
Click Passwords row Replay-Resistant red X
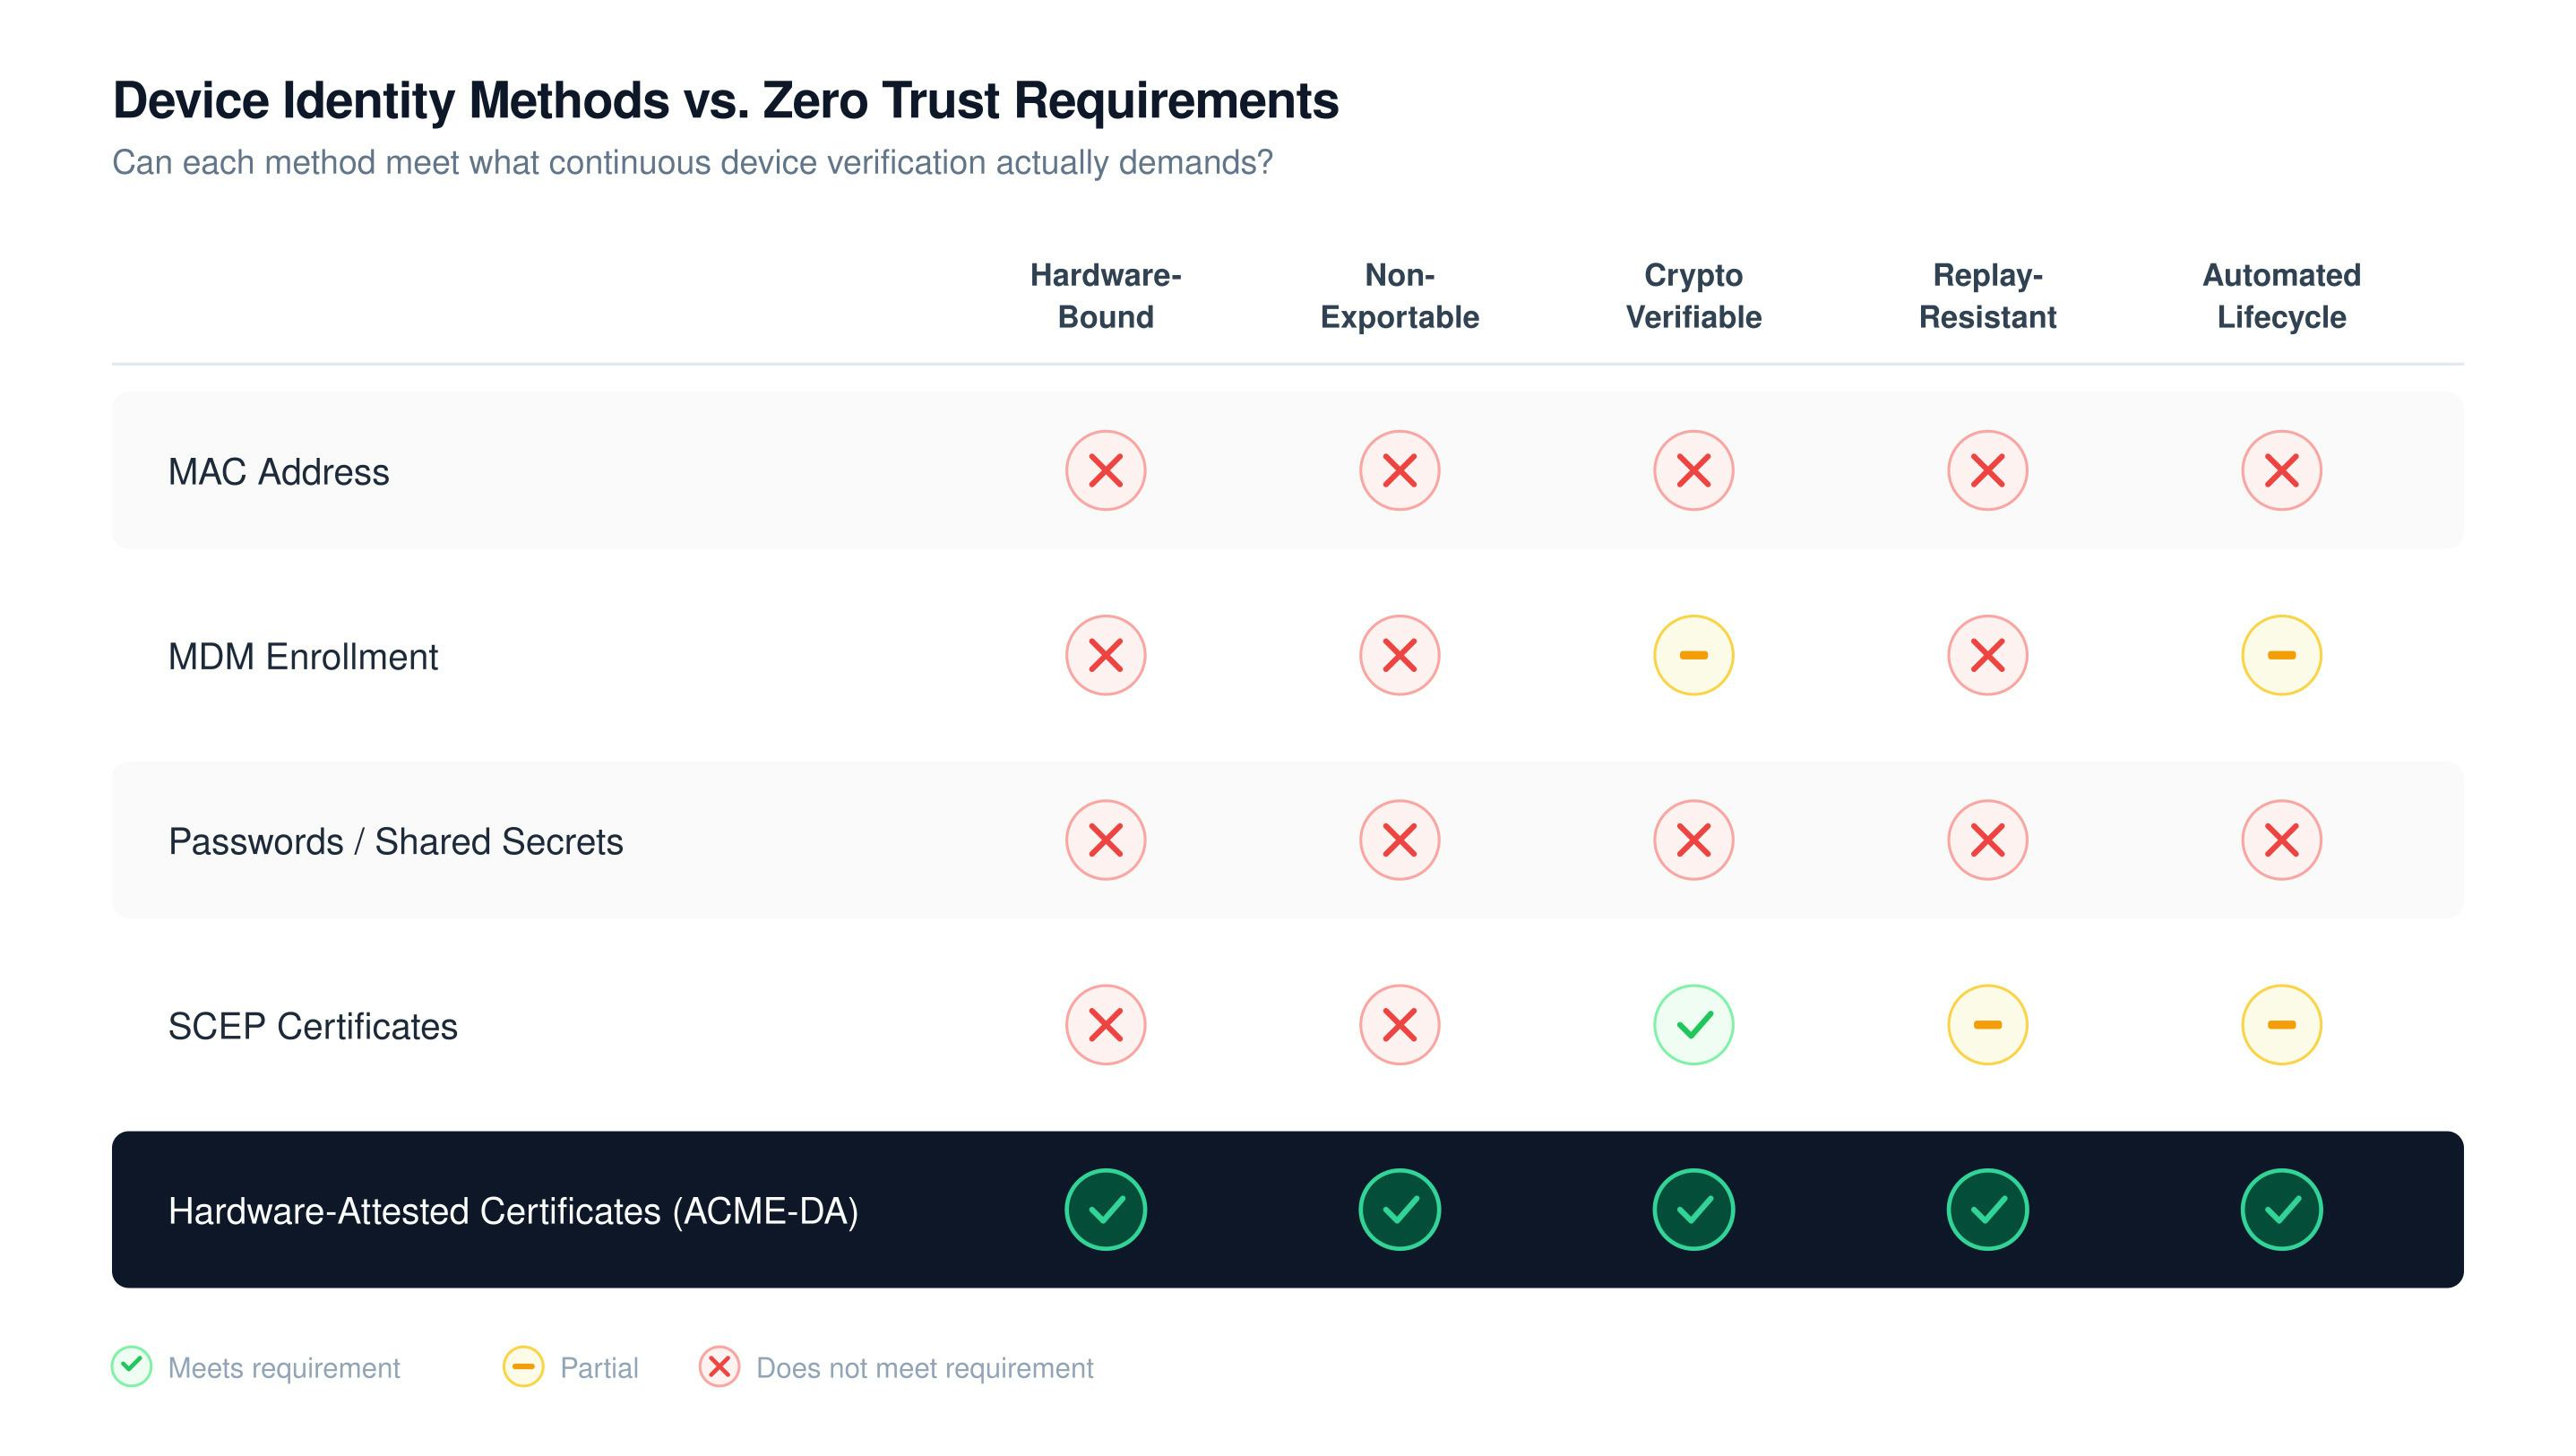(x=1987, y=840)
